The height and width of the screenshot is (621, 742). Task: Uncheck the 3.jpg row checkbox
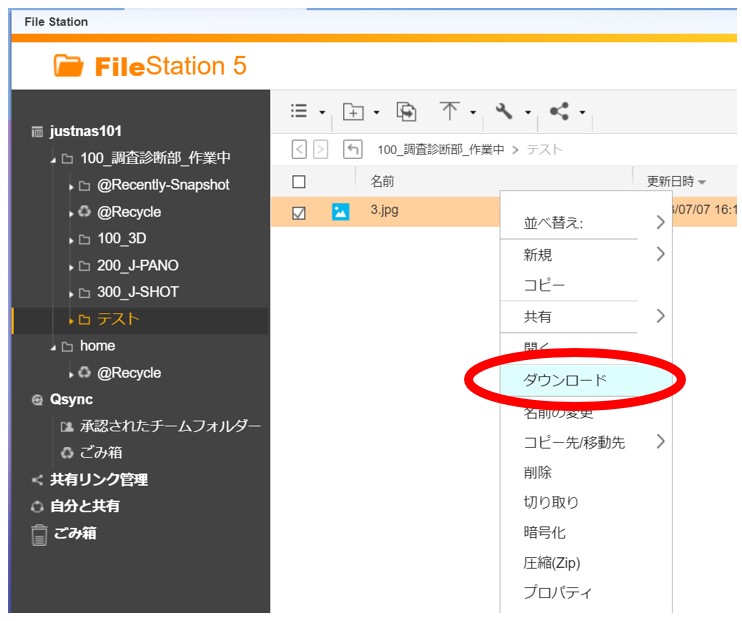tap(299, 213)
